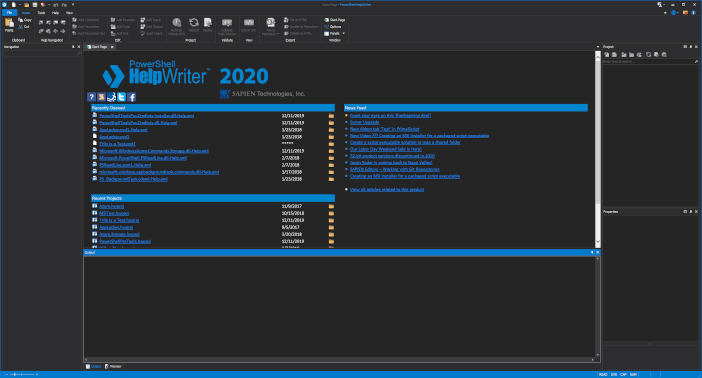Screen dimensions: 702x378
Task: Expand the Help to Markdown dropdown
Action: click(270, 26)
